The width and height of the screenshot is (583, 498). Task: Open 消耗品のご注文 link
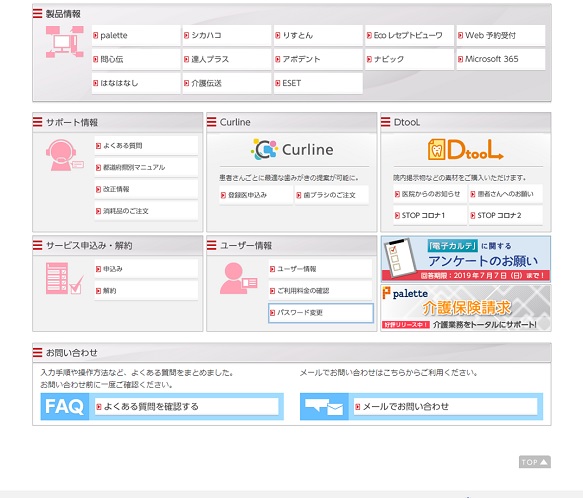coord(146,211)
